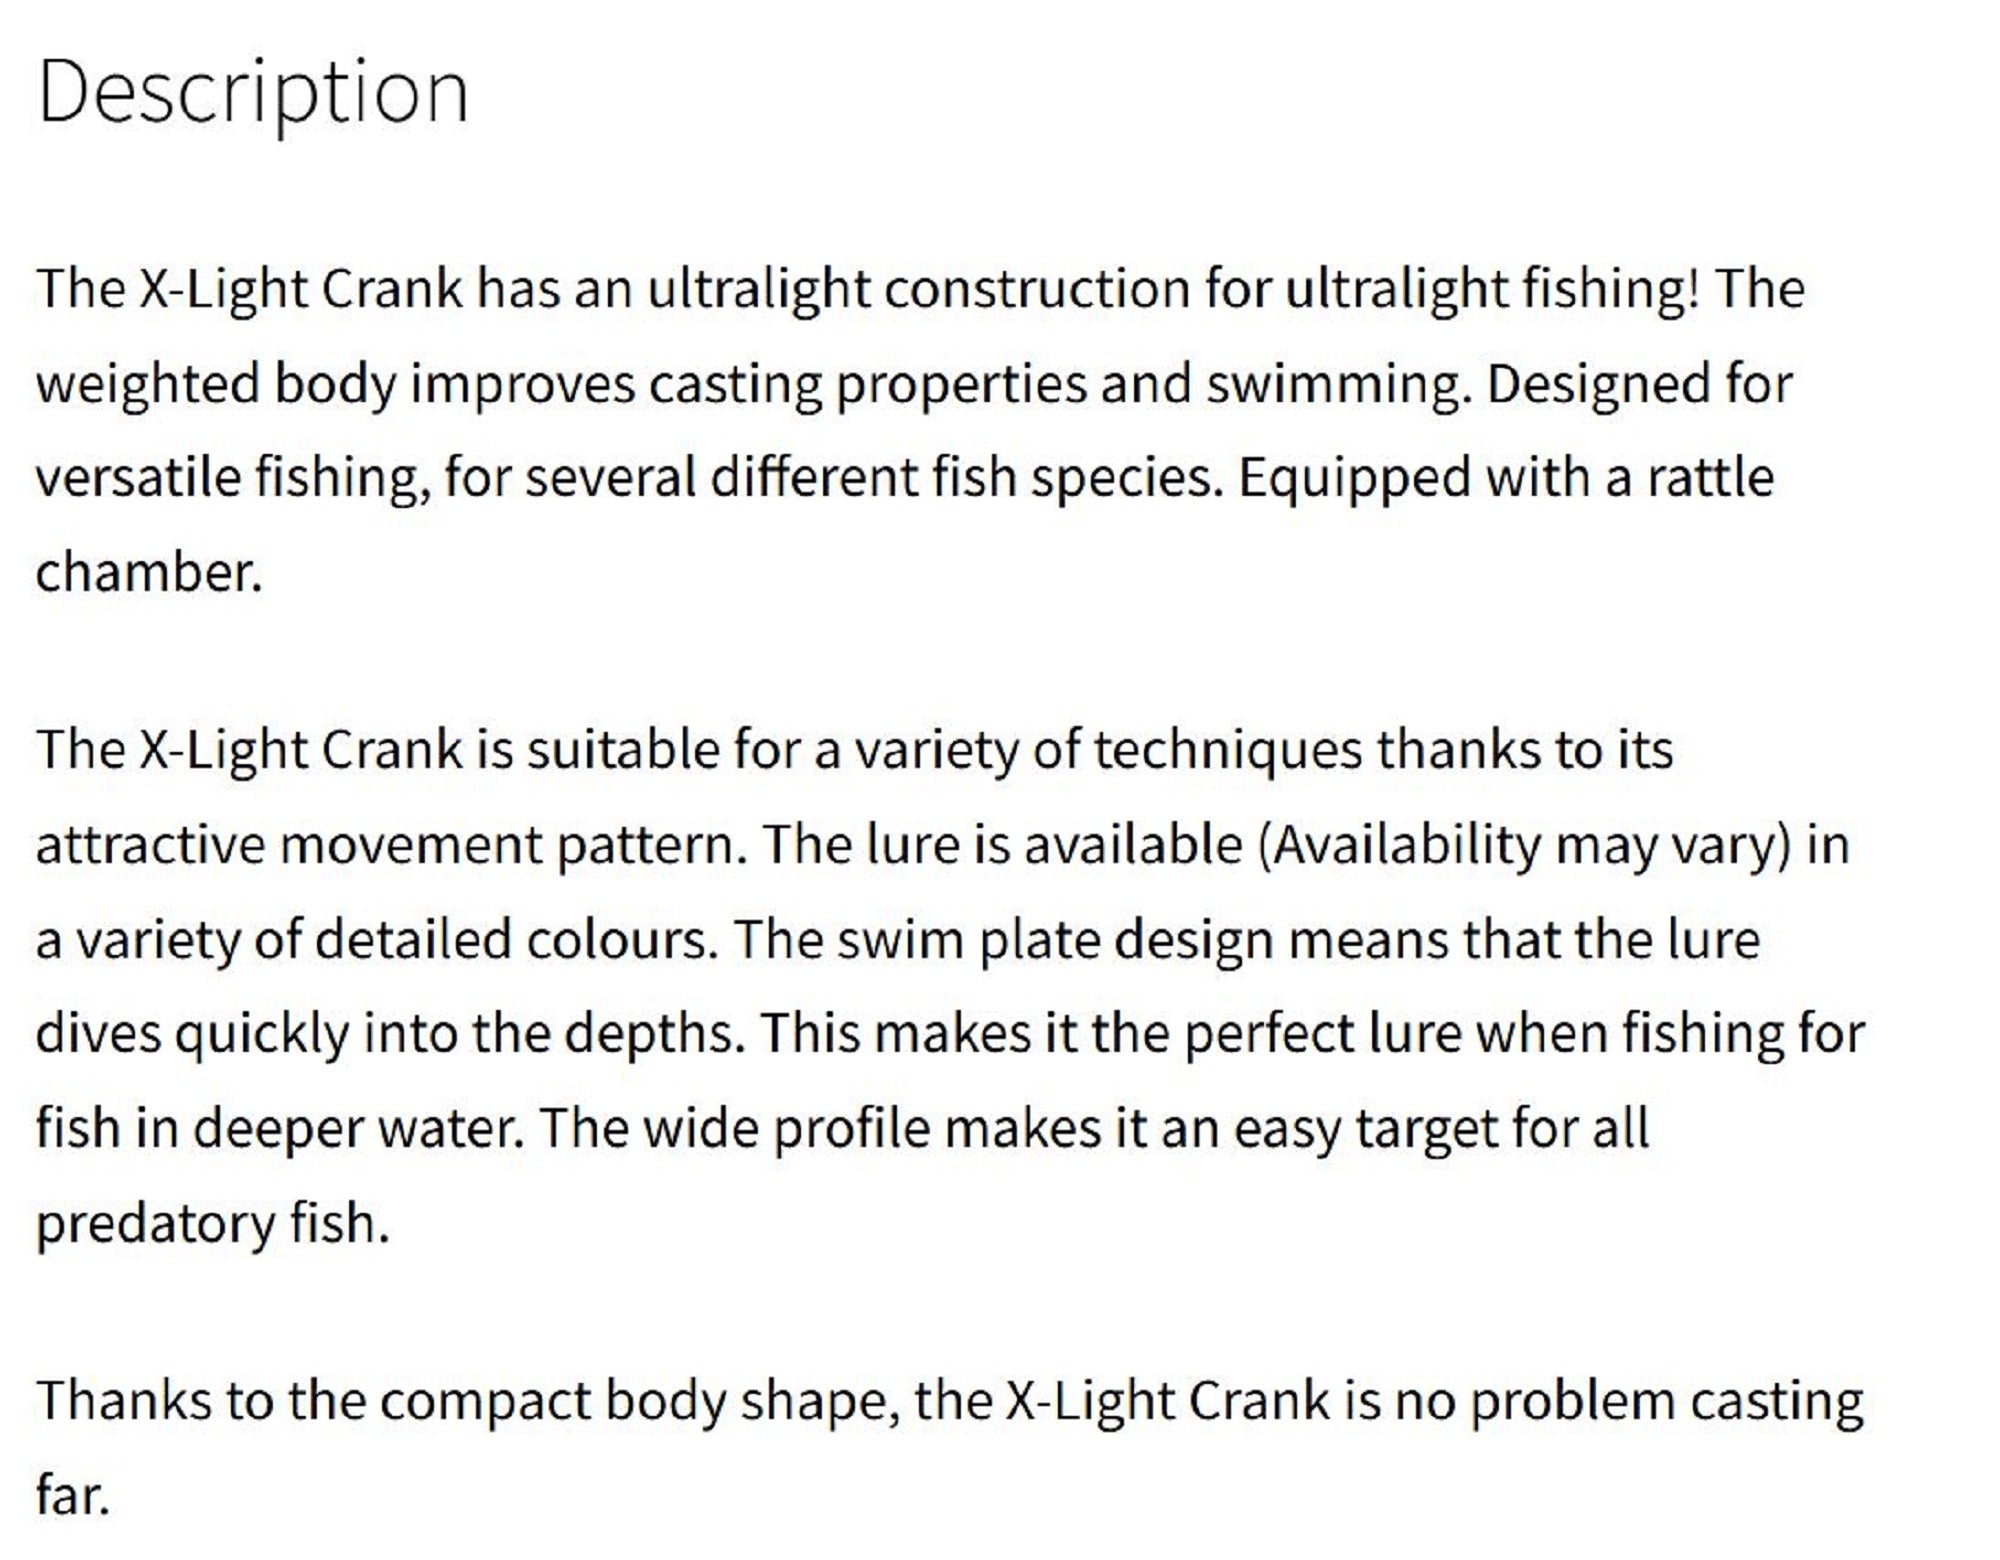The image size is (2000, 1560).
Task: Click the word "chamber."
Action: [x=148, y=573]
